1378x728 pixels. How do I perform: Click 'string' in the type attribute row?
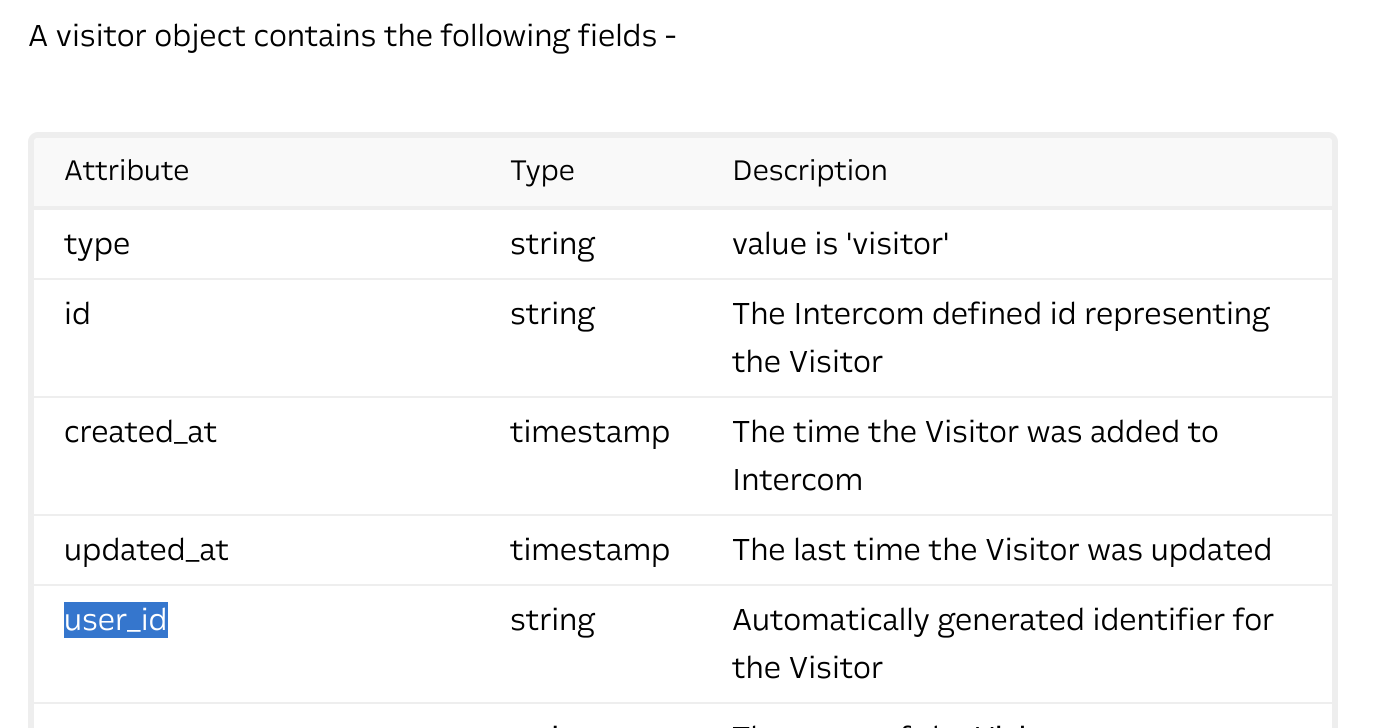tap(552, 245)
